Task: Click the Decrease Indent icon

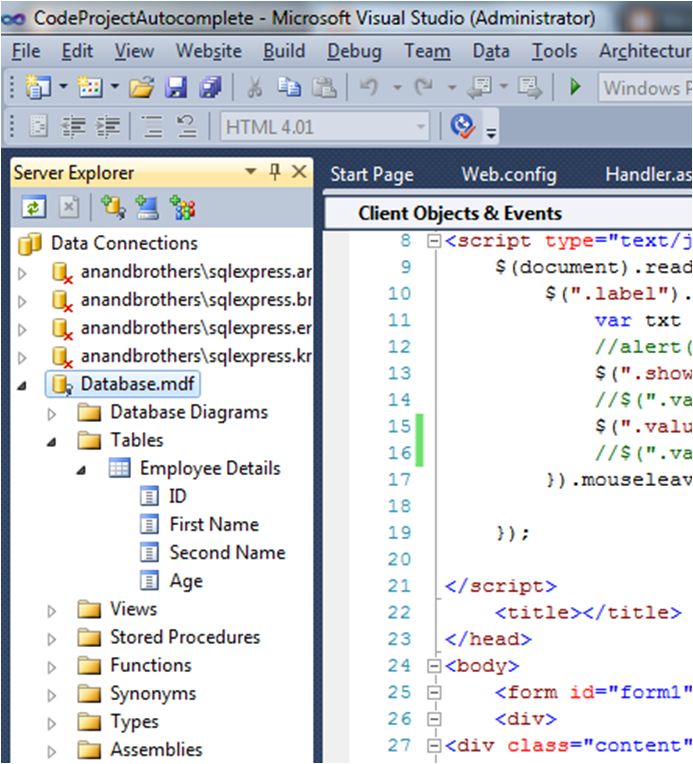Action: [73, 127]
